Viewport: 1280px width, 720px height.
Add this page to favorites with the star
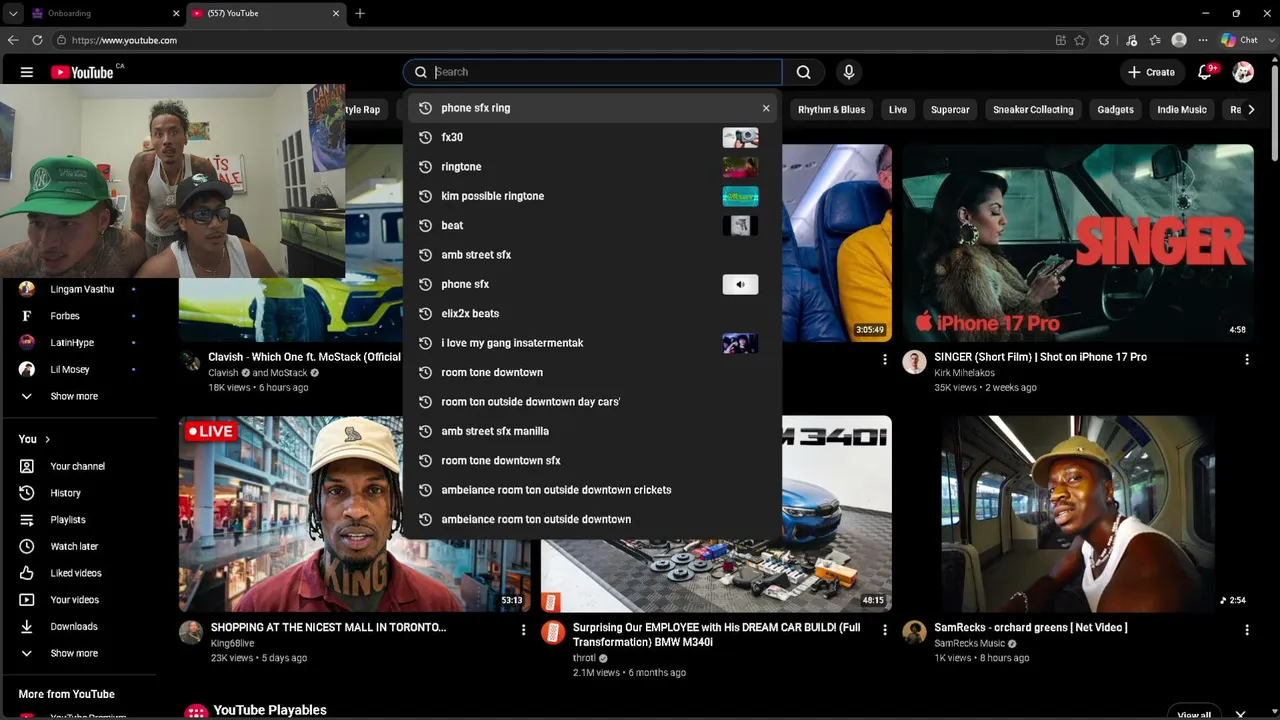pos(1080,40)
